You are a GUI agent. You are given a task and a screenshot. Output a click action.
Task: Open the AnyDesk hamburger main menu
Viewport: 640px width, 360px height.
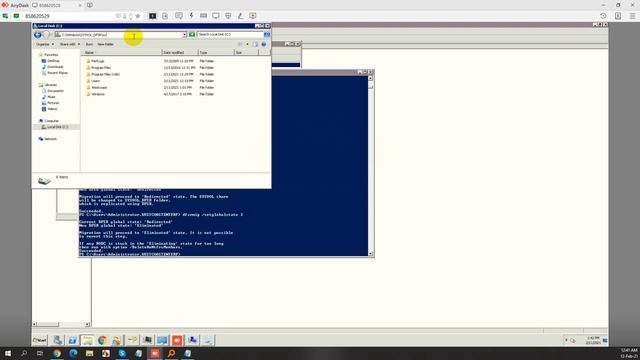click(632, 16)
